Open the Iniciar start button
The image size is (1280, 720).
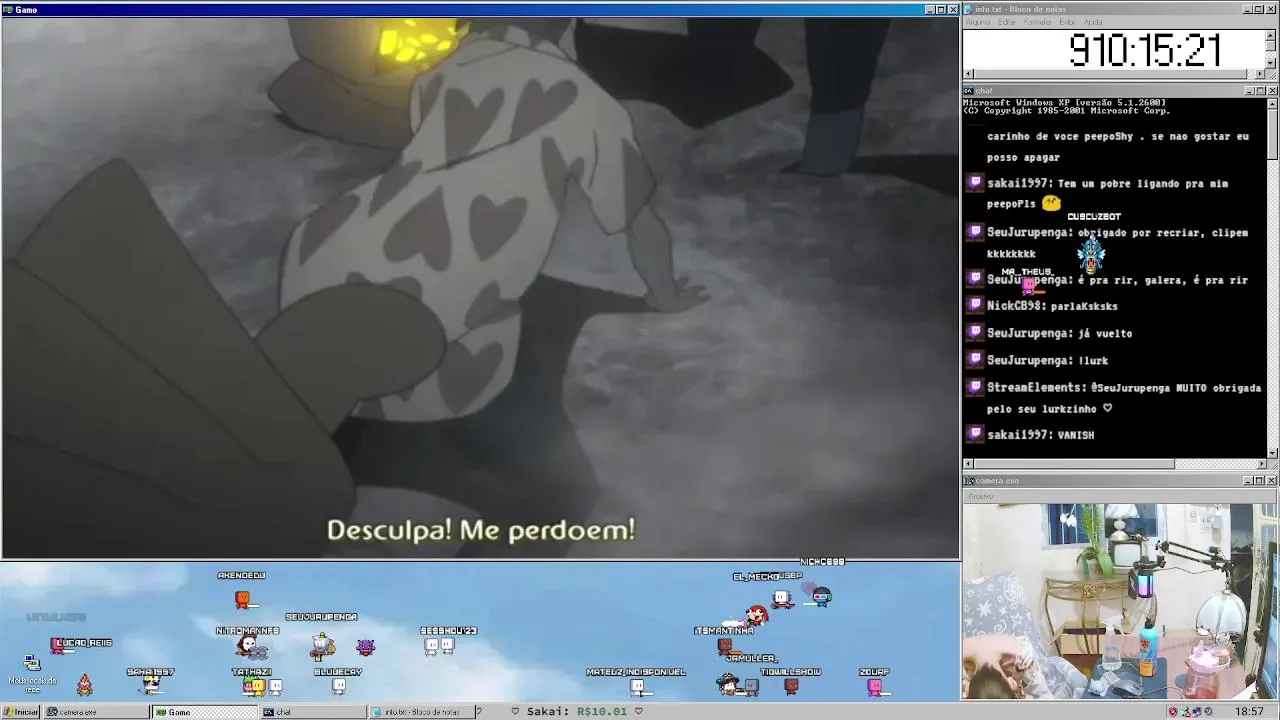pos(20,712)
